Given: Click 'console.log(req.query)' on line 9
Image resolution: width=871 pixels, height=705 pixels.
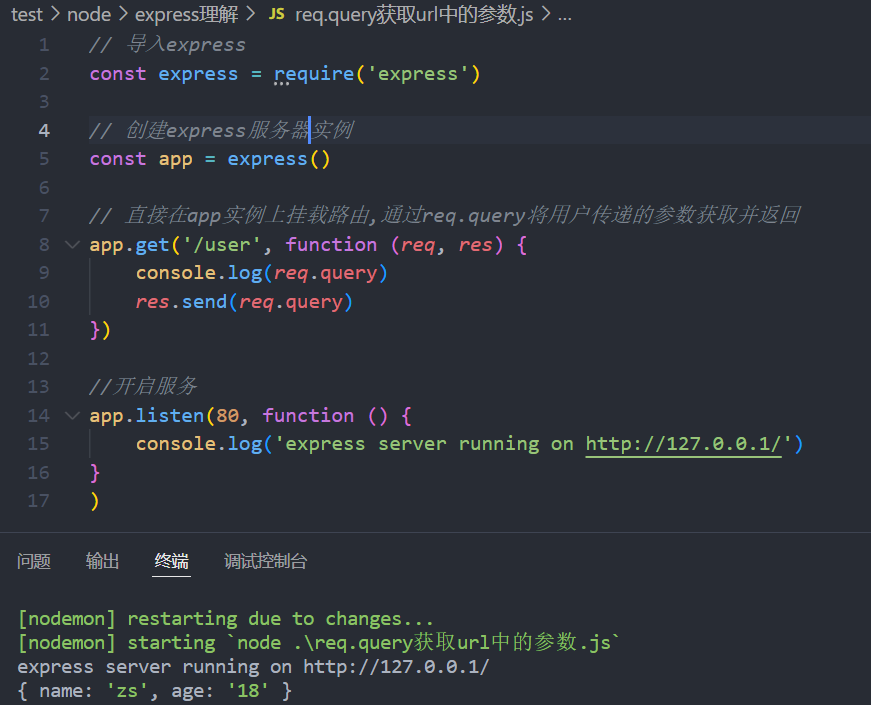Looking at the screenshot, I should coord(262,273).
